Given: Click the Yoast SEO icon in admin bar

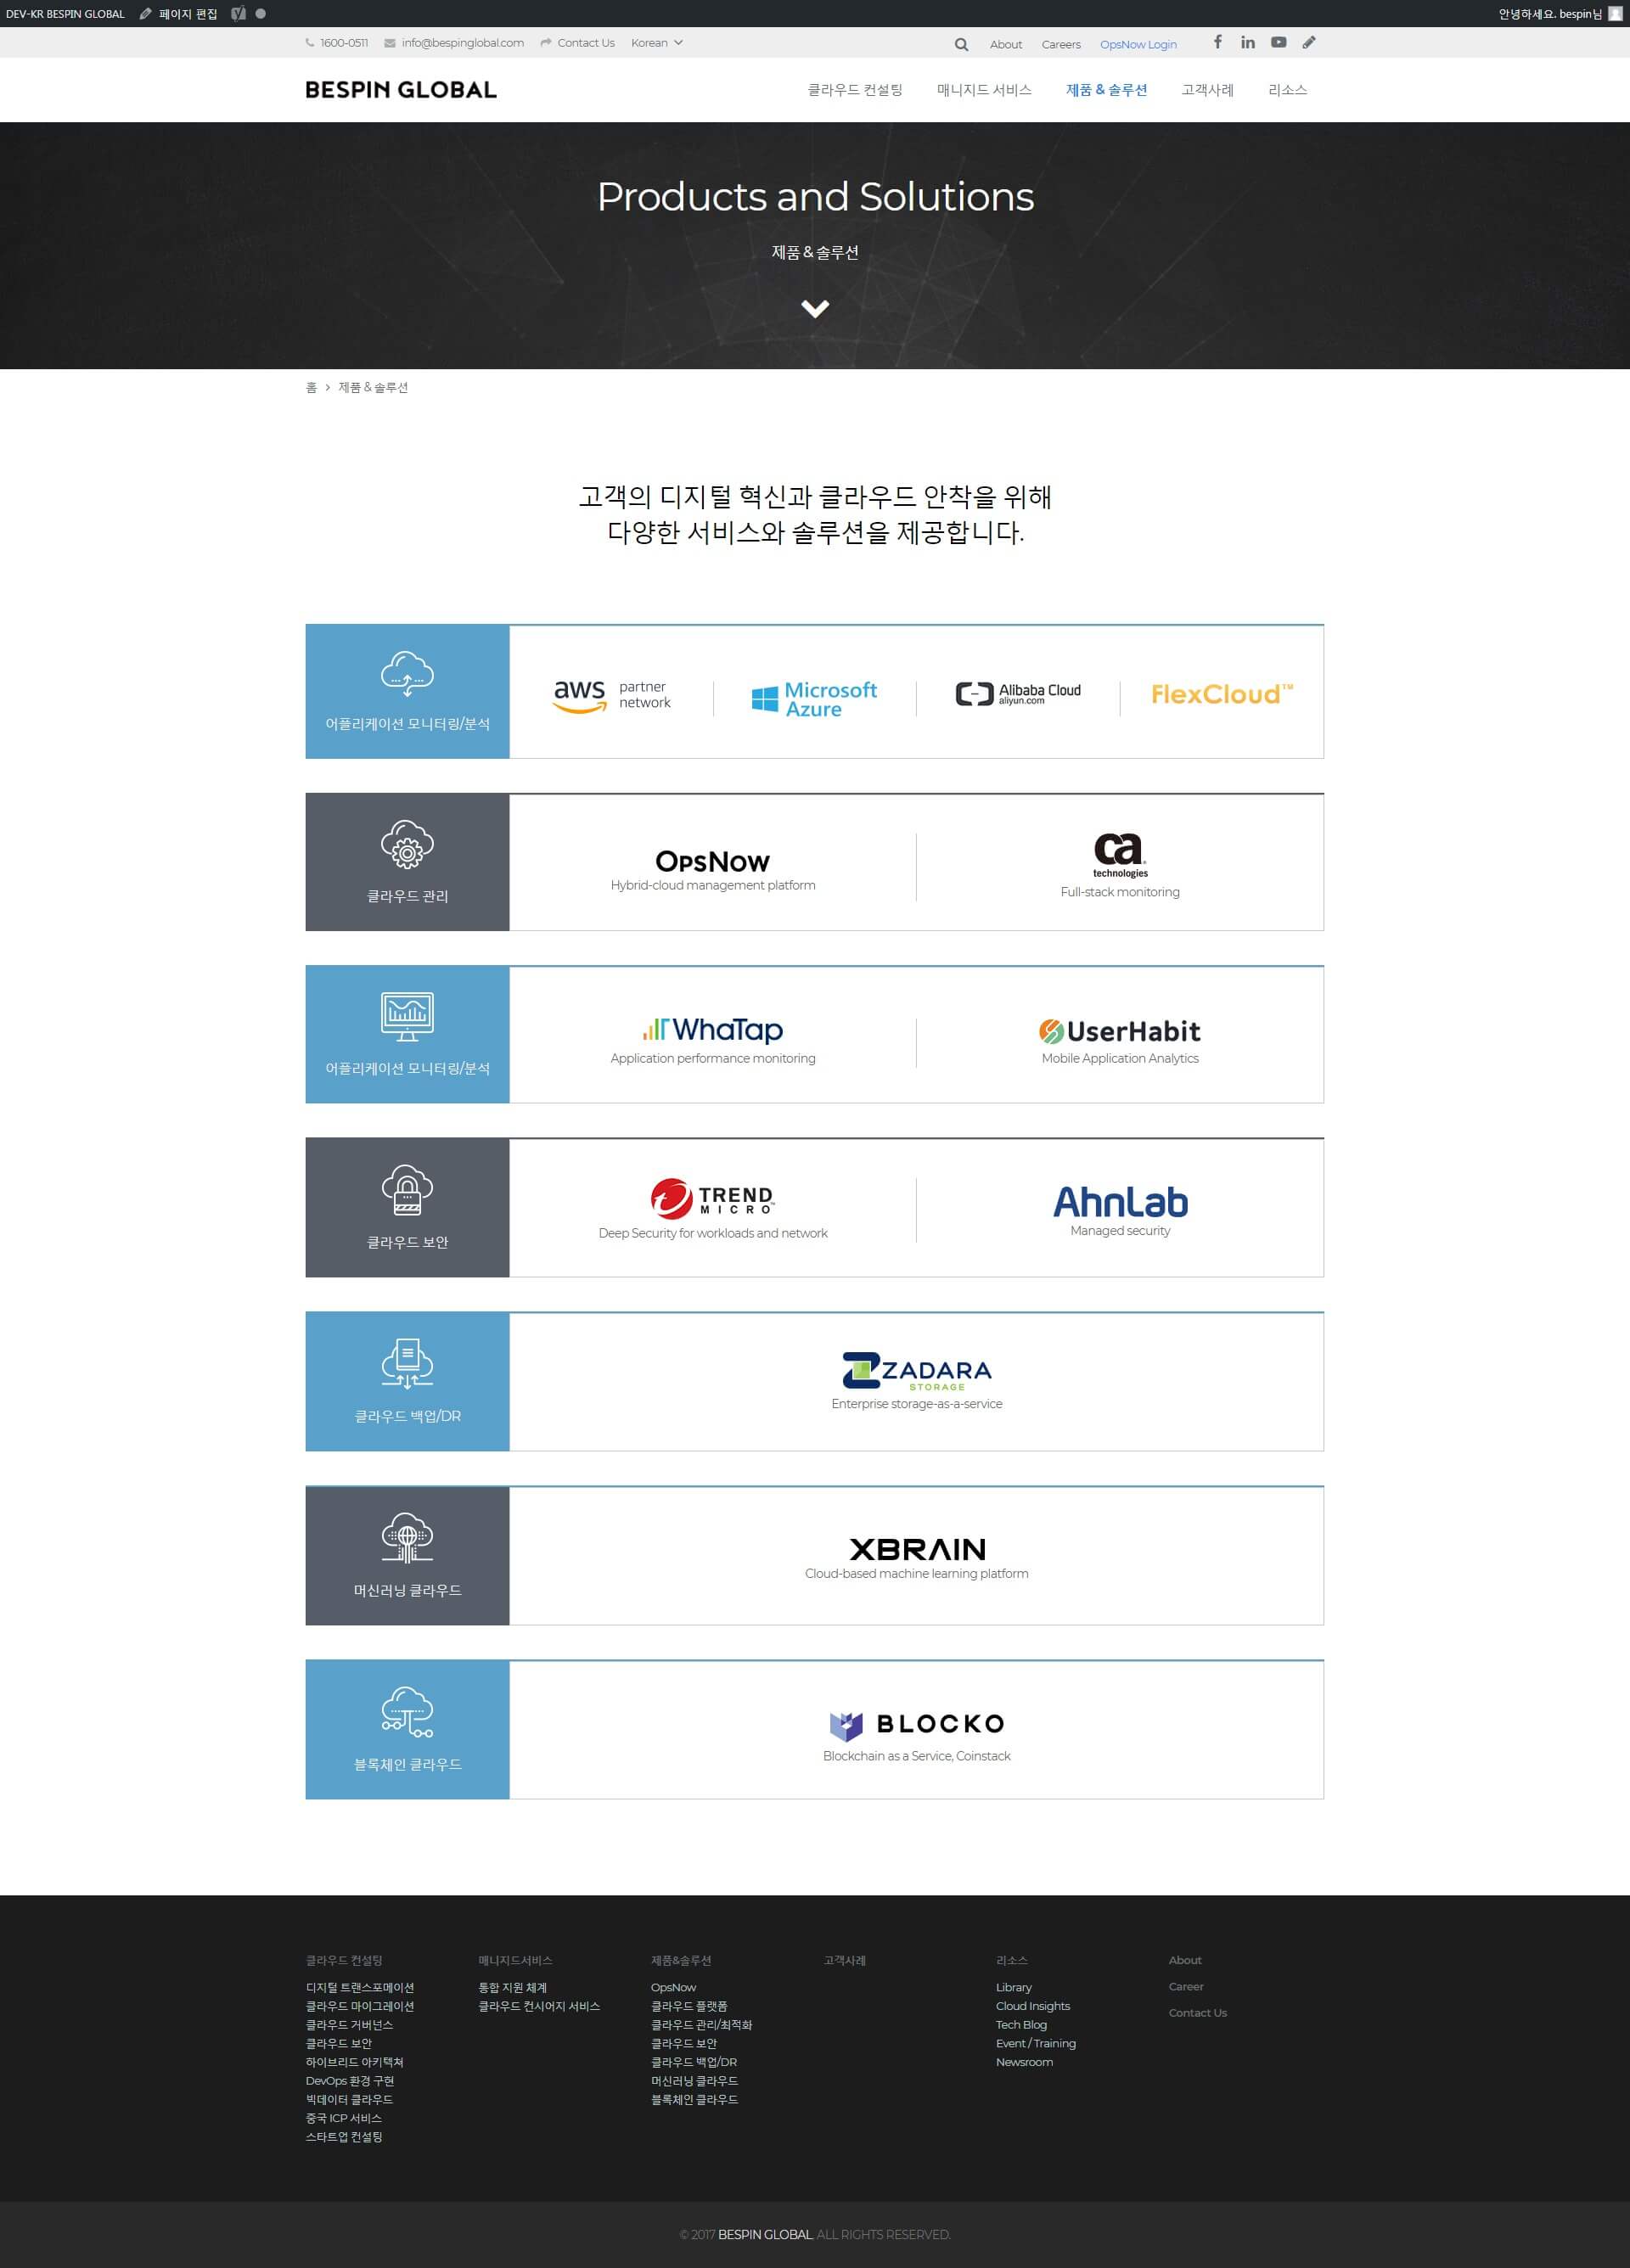Looking at the screenshot, I should click(x=238, y=13).
